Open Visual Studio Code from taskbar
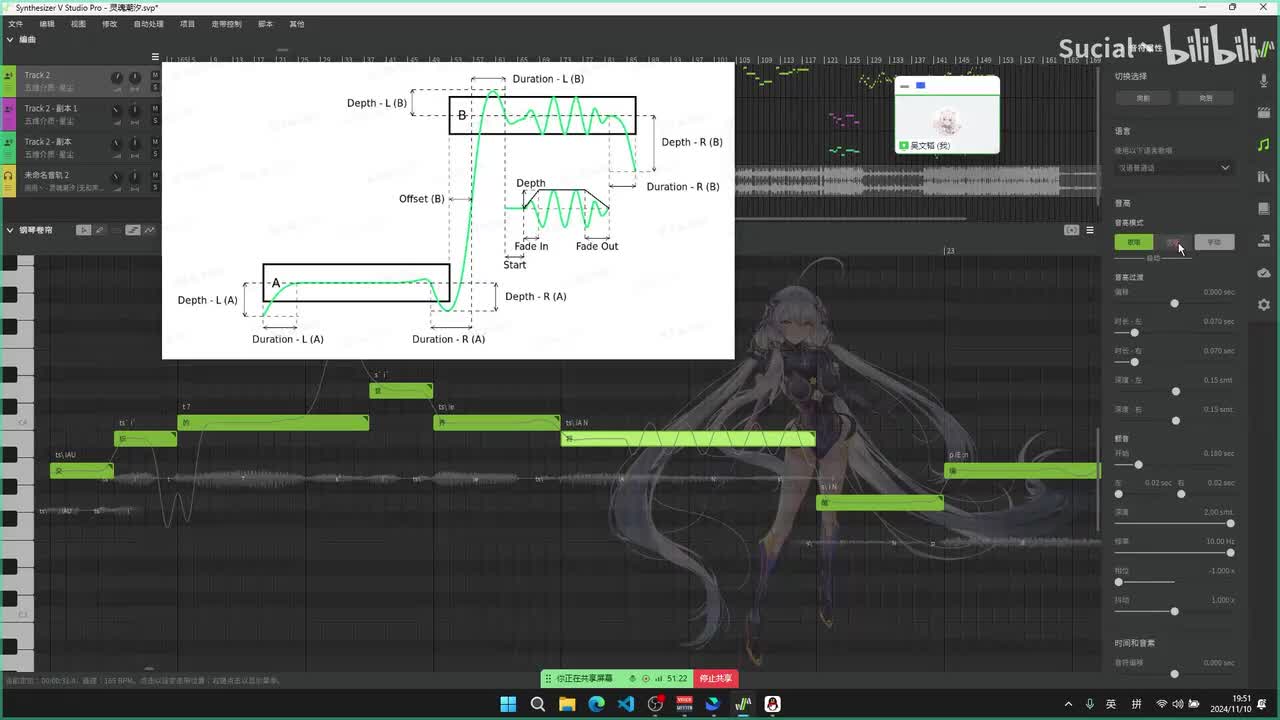 coord(625,704)
